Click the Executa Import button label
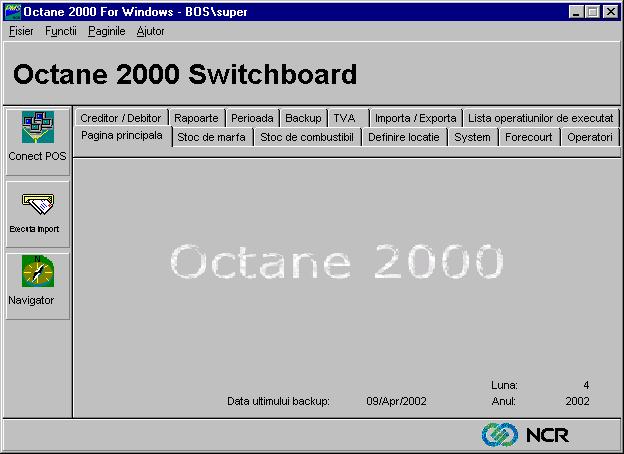 click(34, 229)
